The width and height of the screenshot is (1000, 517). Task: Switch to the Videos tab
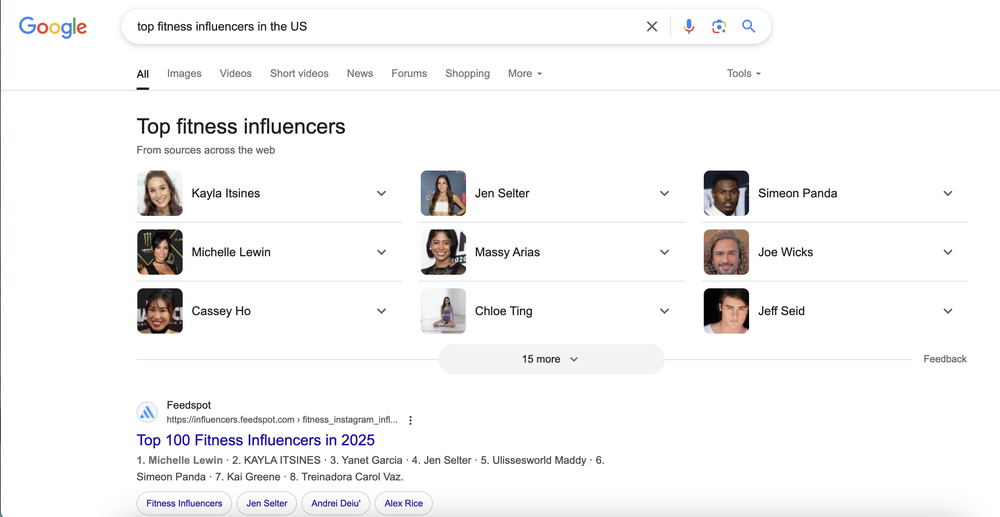pos(236,73)
